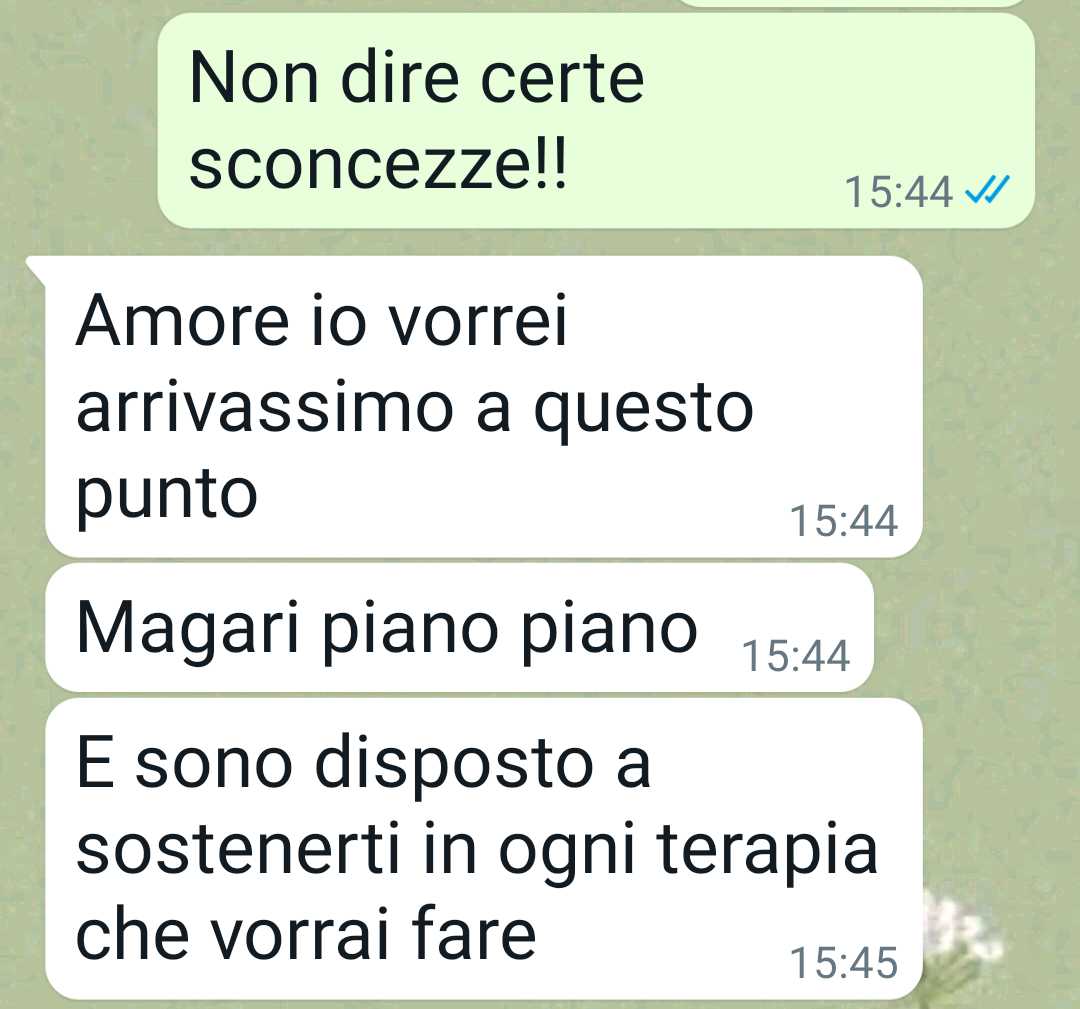Click the blue double-check read receipt icon
The height and width of the screenshot is (1009, 1080).
tap(988, 190)
